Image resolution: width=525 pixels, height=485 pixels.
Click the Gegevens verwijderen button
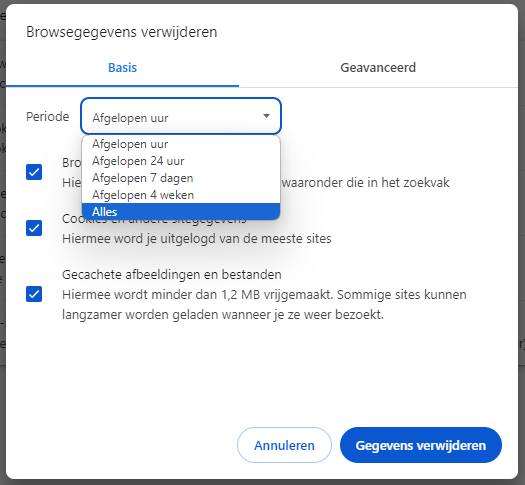pos(421,445)
